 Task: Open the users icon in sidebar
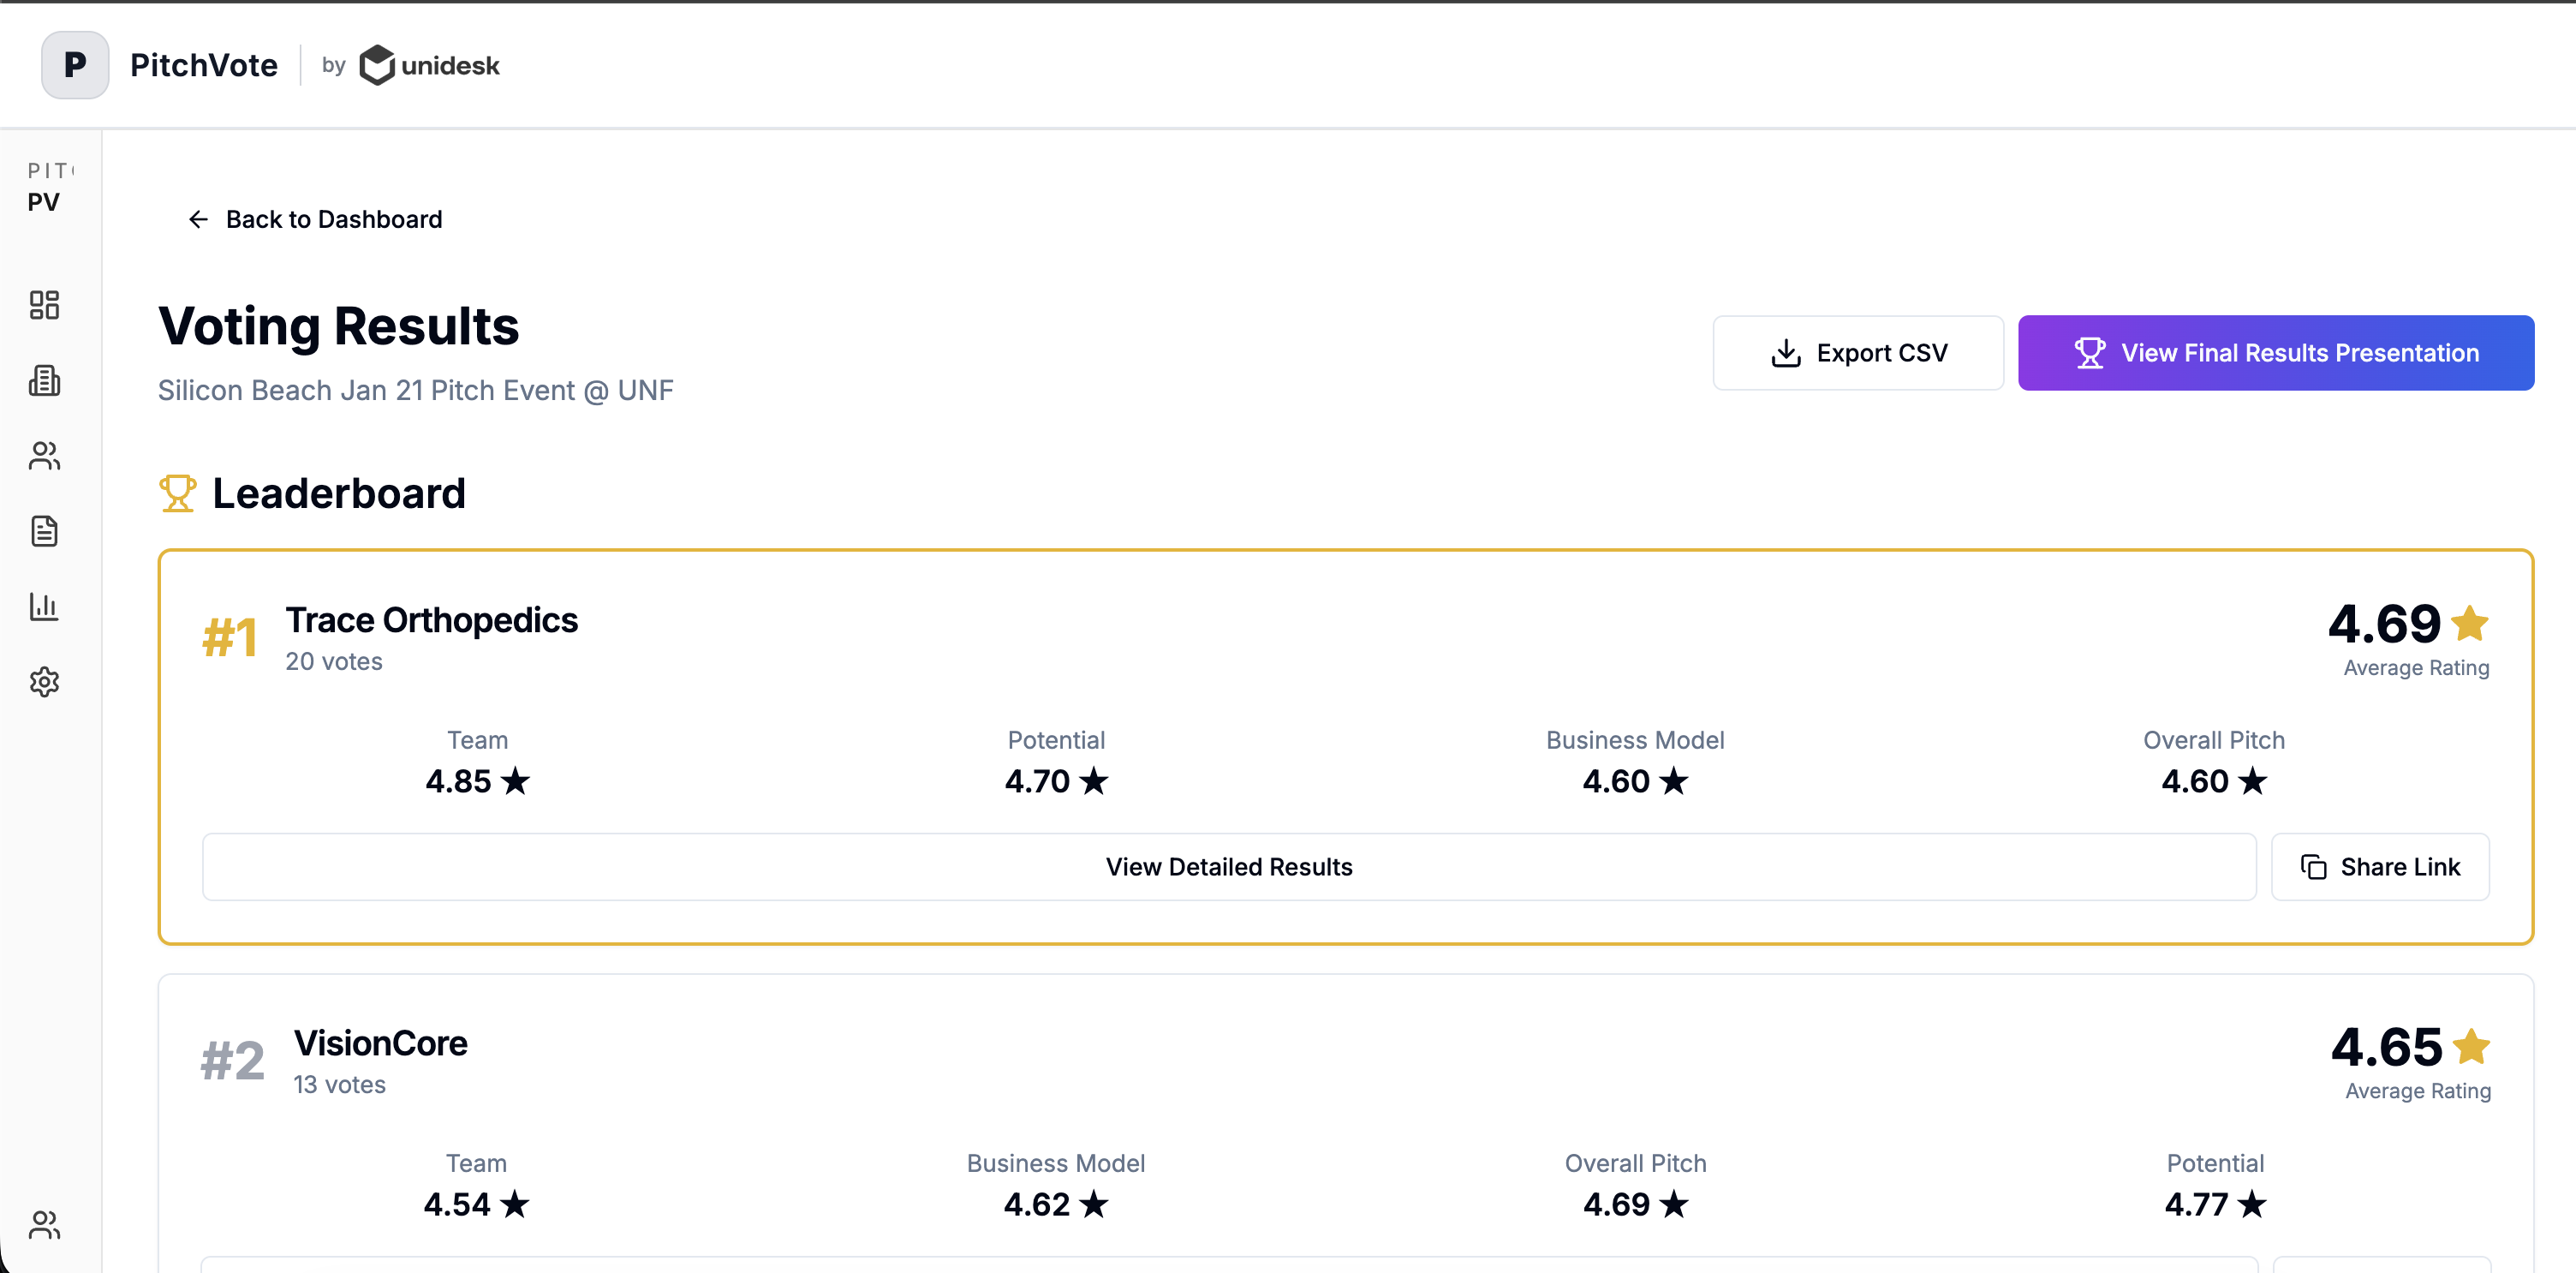point(44,456)
